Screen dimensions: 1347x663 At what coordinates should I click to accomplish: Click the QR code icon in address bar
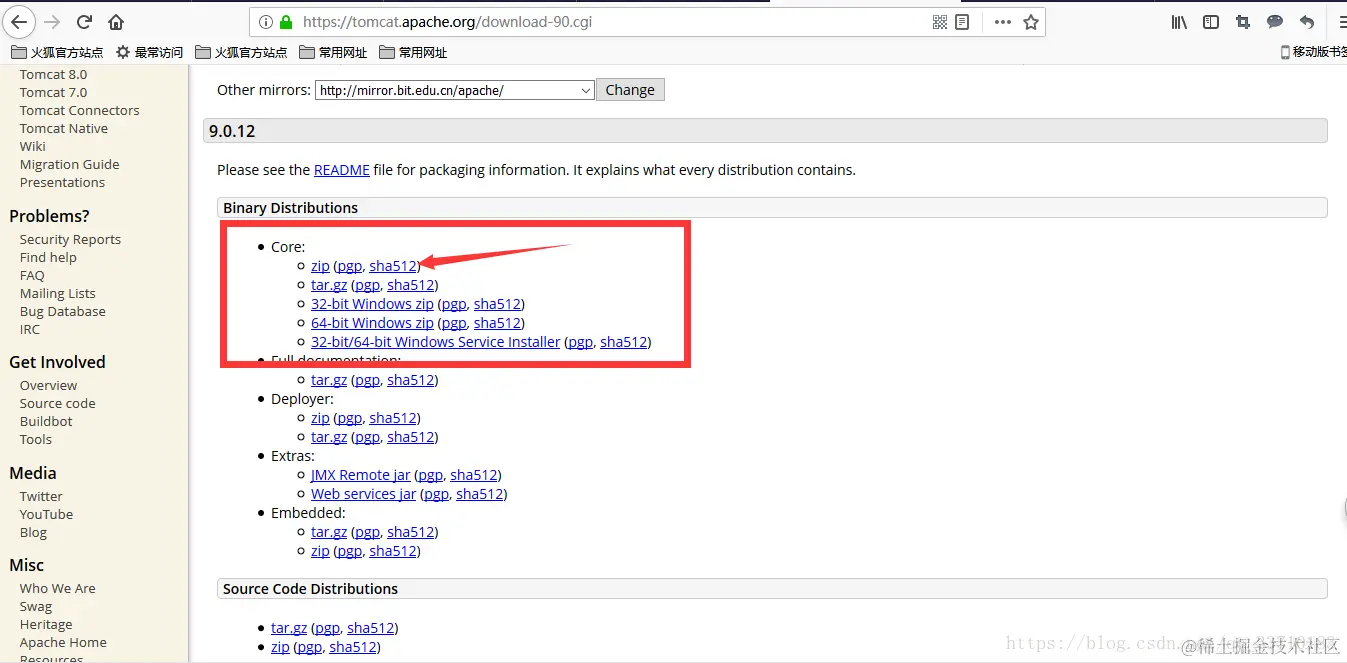click(940, 22)
